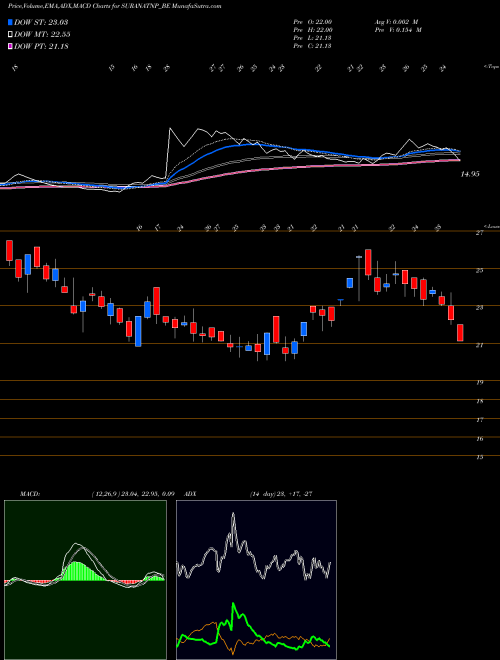
Task: Click the 'Pre C: 21.13' close value
Action: pos(313,46)
